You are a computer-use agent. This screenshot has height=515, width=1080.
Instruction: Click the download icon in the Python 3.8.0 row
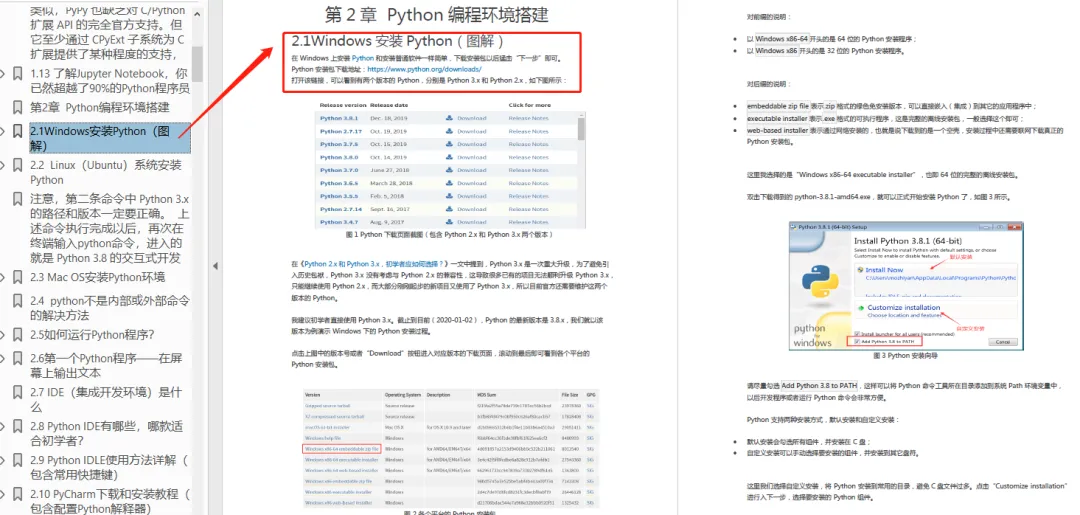[x=449, y=158]
